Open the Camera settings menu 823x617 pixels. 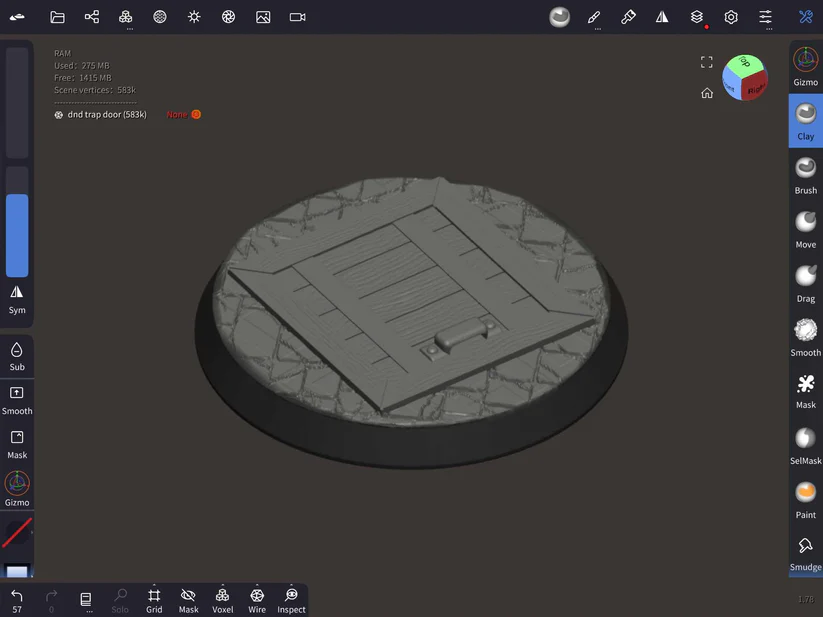tap(298, 17)
